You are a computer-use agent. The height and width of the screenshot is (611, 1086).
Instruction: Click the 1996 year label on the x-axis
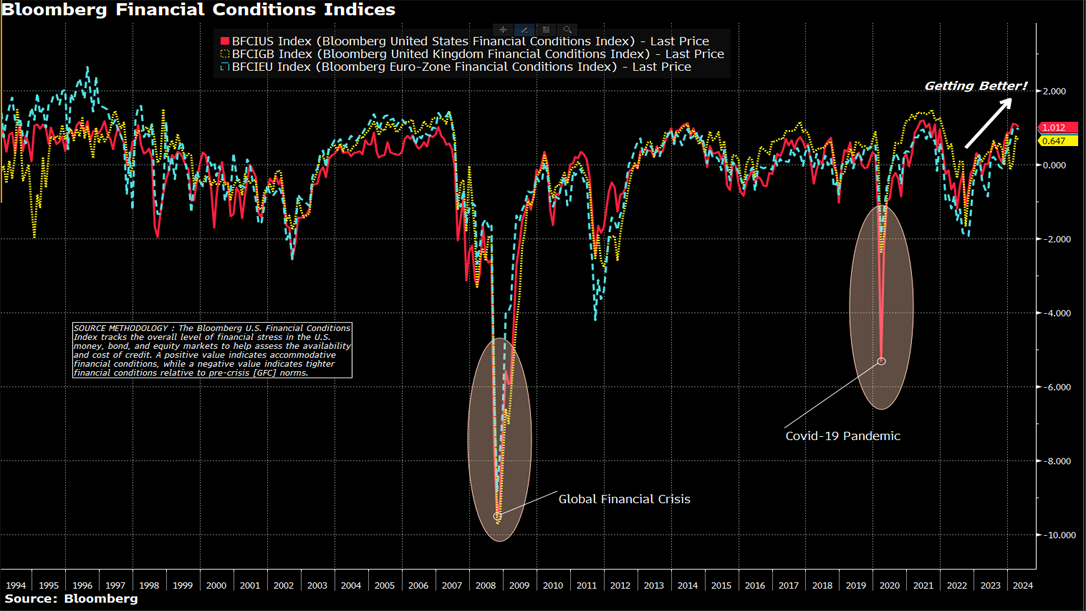82,585
